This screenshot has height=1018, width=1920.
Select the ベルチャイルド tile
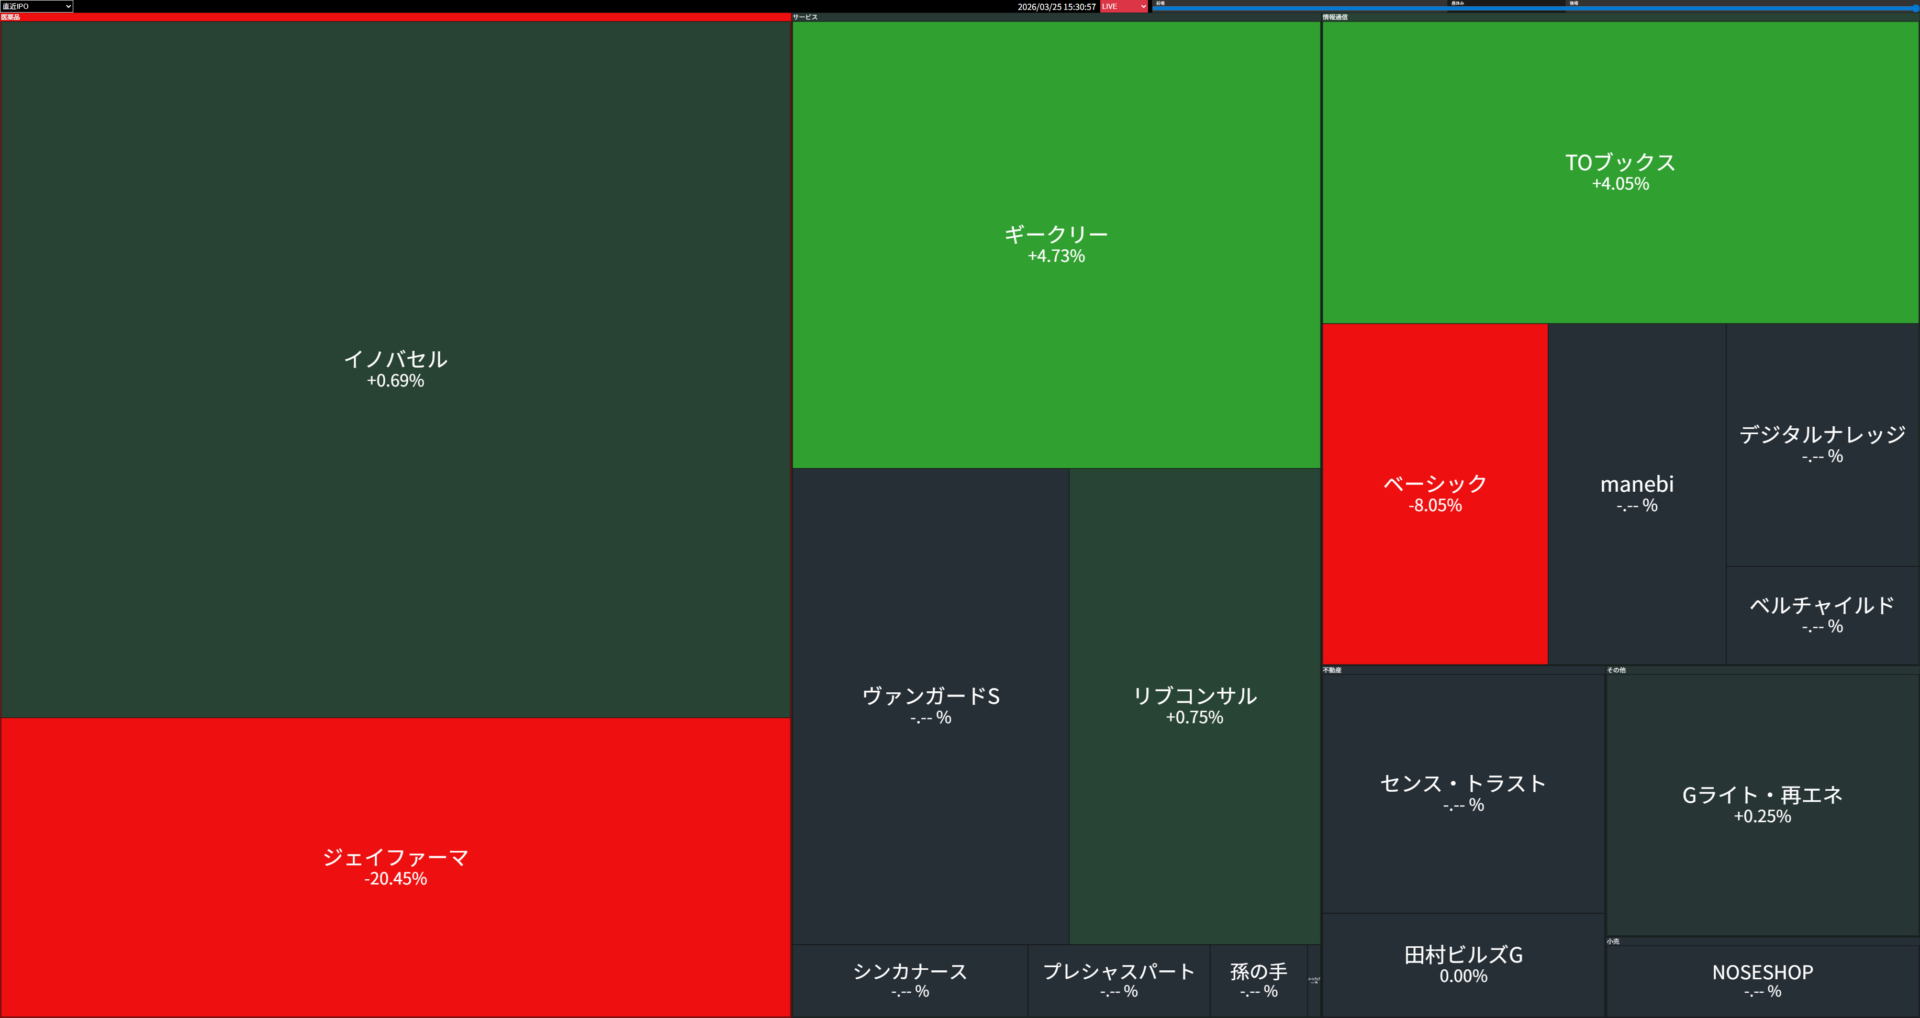(1822, 615)
